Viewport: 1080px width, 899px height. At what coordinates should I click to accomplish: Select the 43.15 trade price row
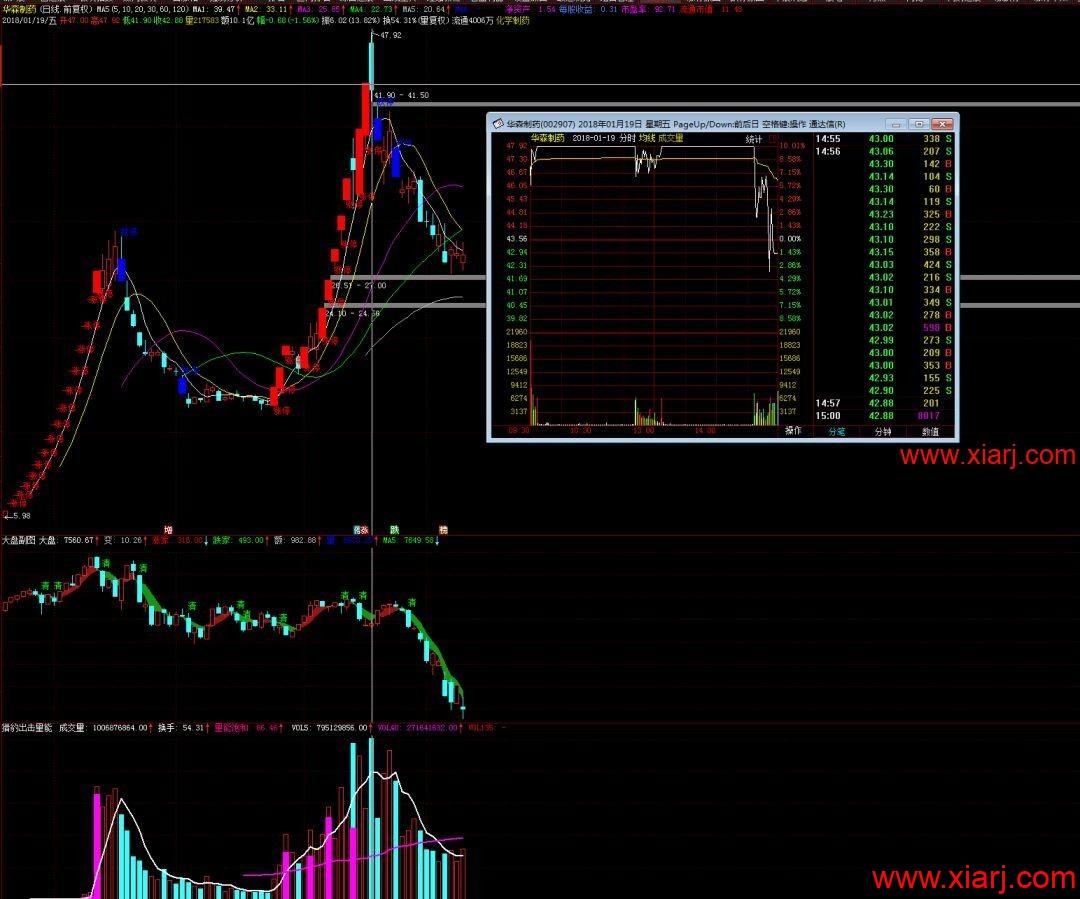[881, 252]
